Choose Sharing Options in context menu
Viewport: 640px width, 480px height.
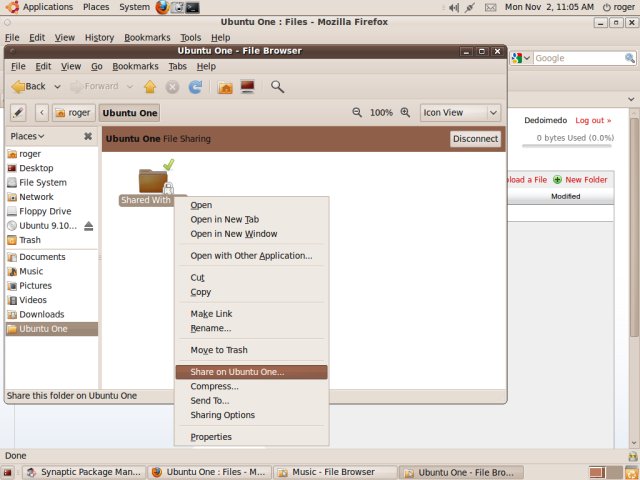[x=251, y=415]
